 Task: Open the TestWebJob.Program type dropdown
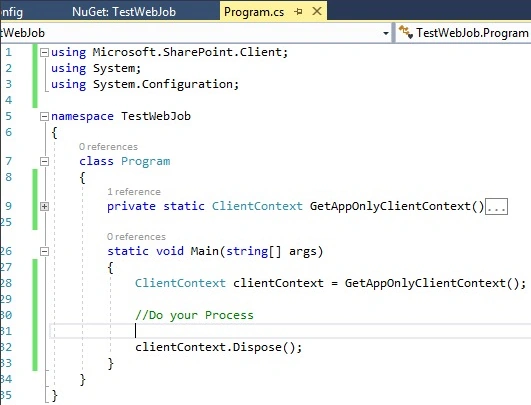click(x=464, y=33)
